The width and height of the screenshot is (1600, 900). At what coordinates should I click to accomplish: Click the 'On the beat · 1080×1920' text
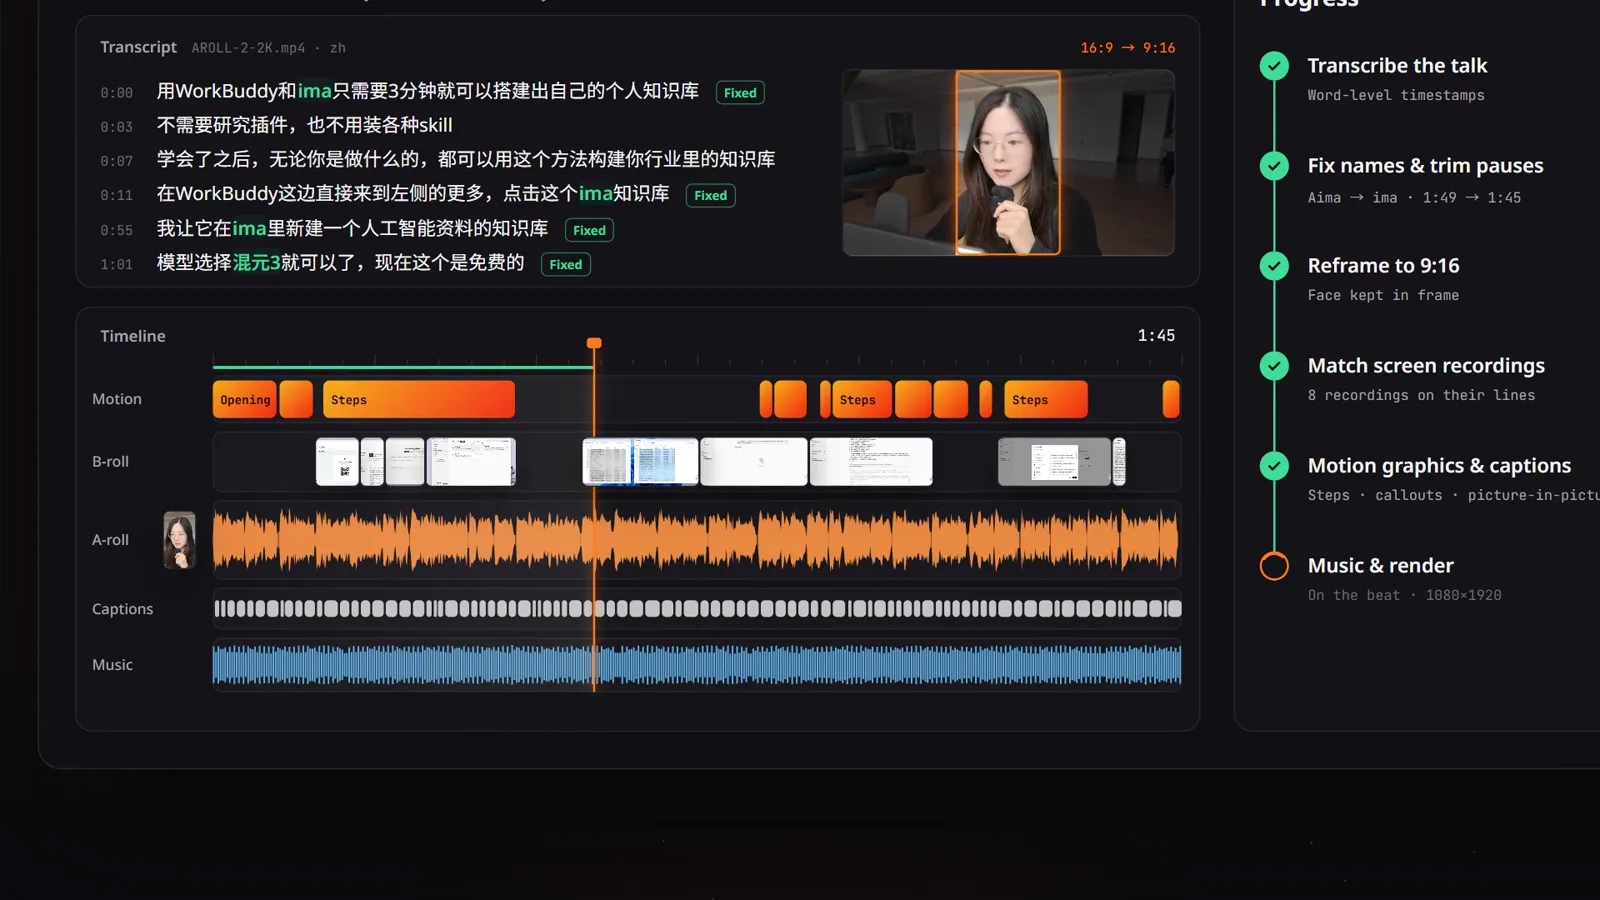coord(1404,595)
